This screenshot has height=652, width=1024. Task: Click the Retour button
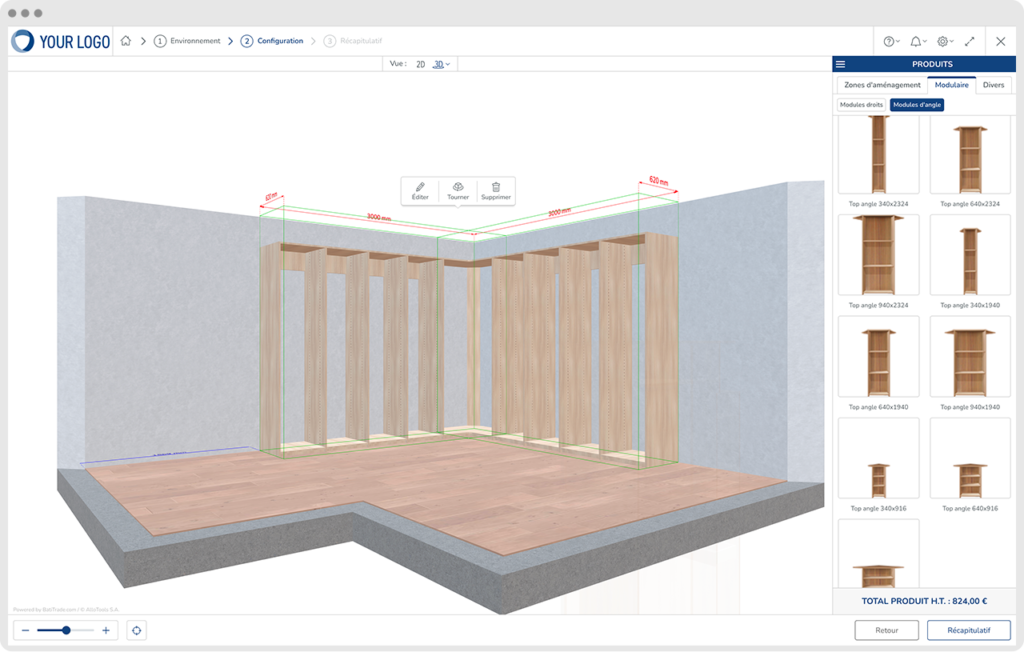(x=886, y=630)
